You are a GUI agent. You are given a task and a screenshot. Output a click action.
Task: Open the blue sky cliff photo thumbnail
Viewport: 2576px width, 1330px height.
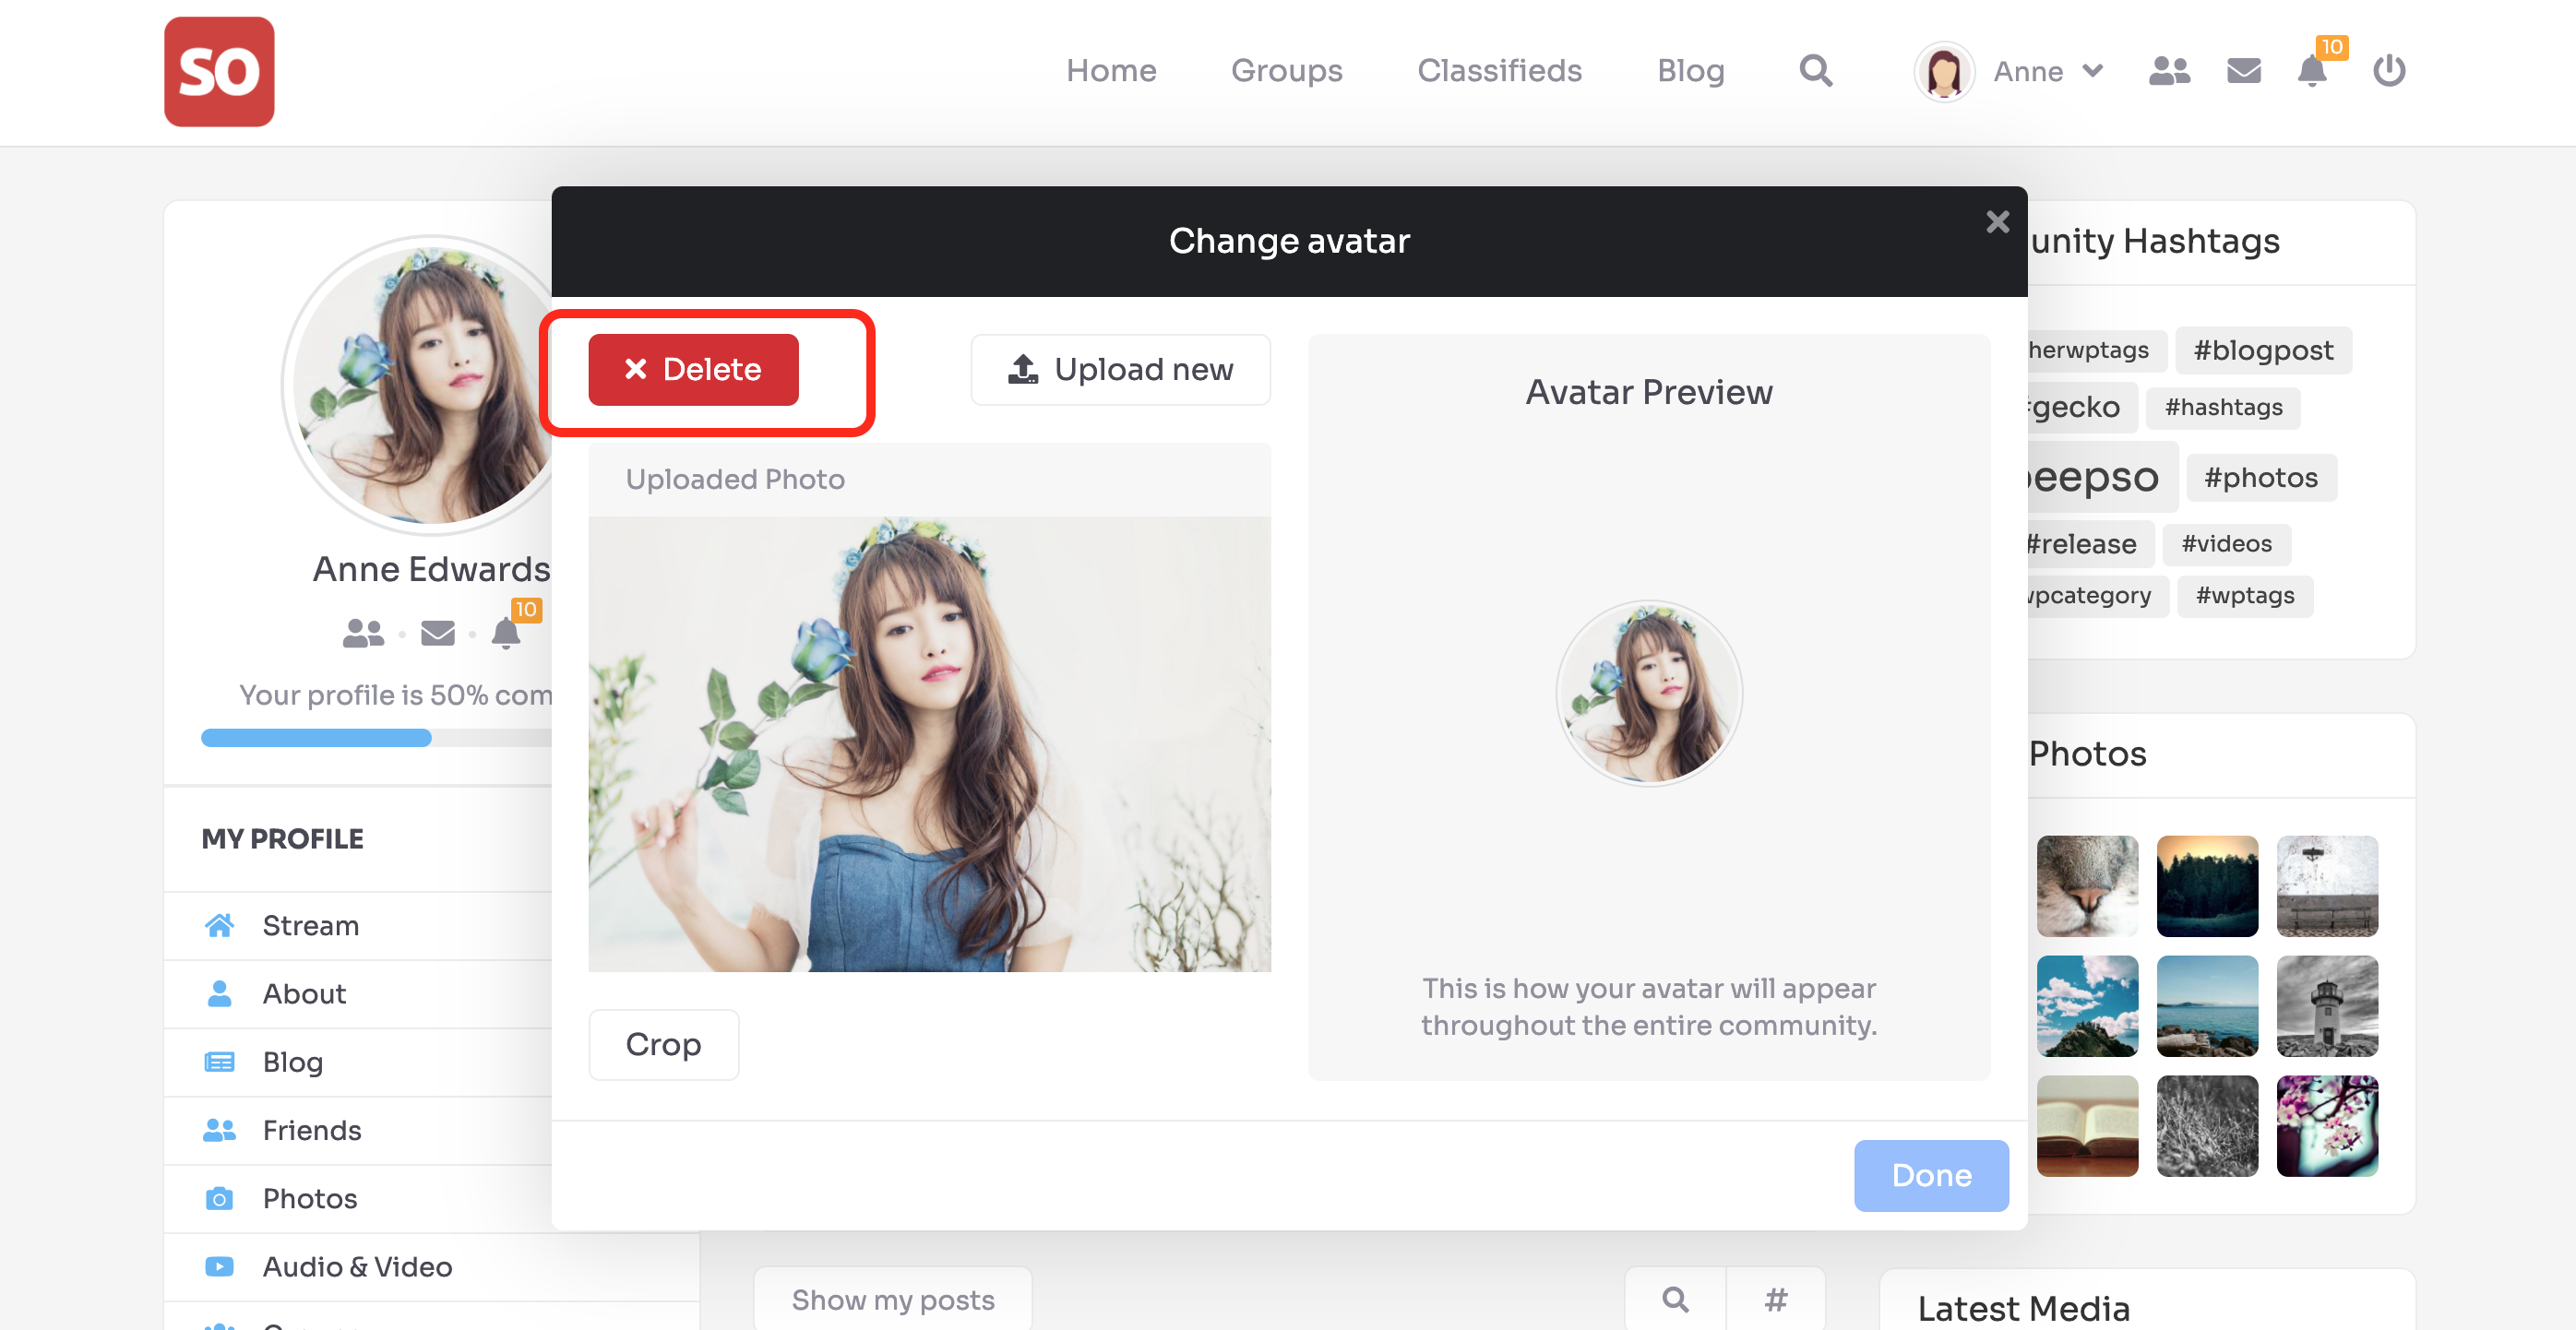tap(2087, 1006)
